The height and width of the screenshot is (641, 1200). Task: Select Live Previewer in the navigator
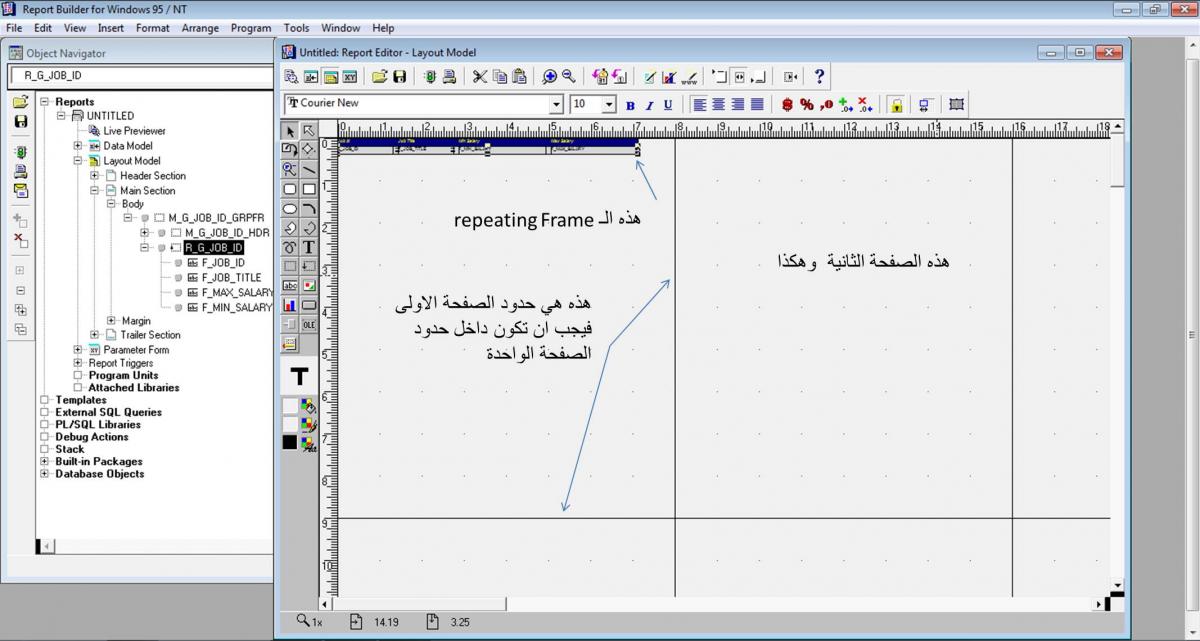[134, 131]
